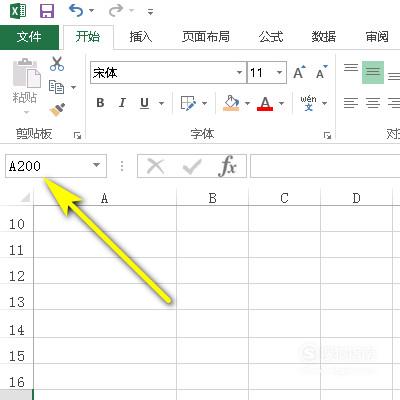Screen dimensions: 400x400
Task: Switch to the 页面布局 (Page Layout) tab
Action: 206,37
